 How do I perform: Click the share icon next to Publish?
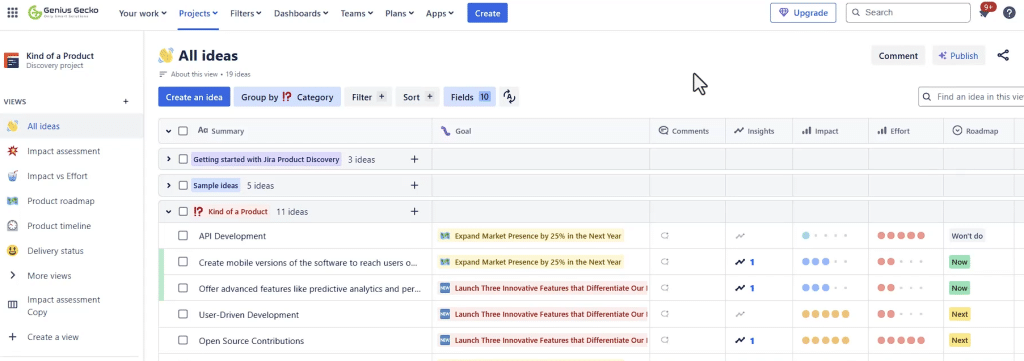(1003, 55)
